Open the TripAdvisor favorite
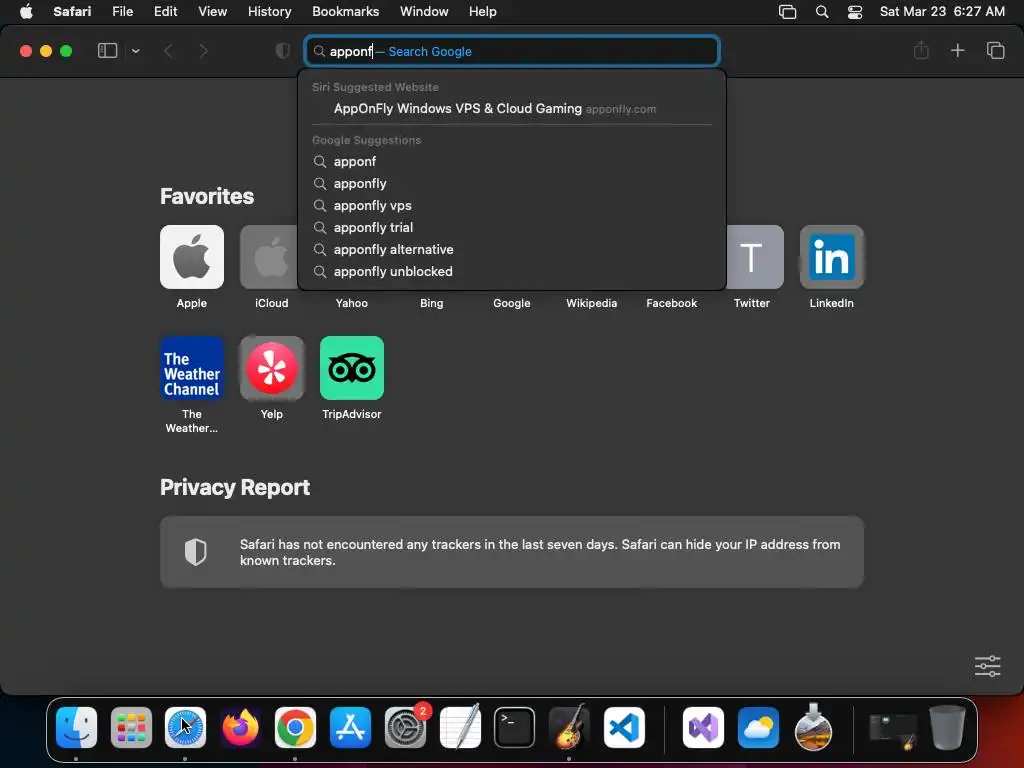This screenshot has width=1024, height=768. pos(352,368)
